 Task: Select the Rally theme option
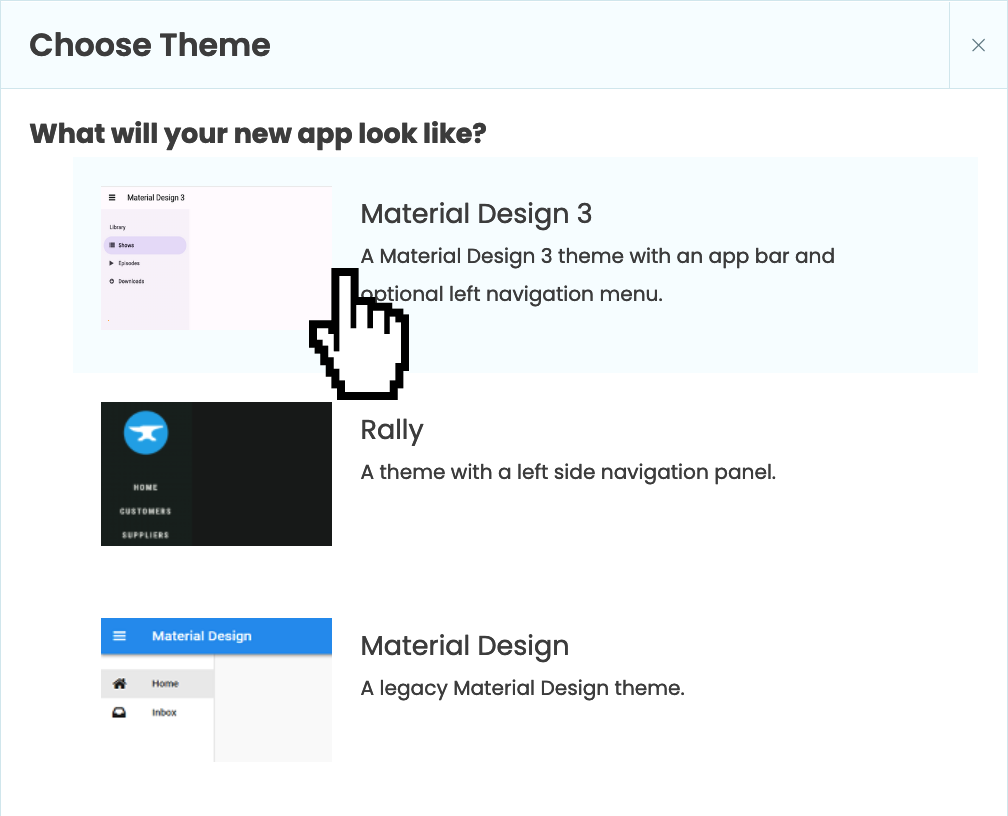click(392, 430)
